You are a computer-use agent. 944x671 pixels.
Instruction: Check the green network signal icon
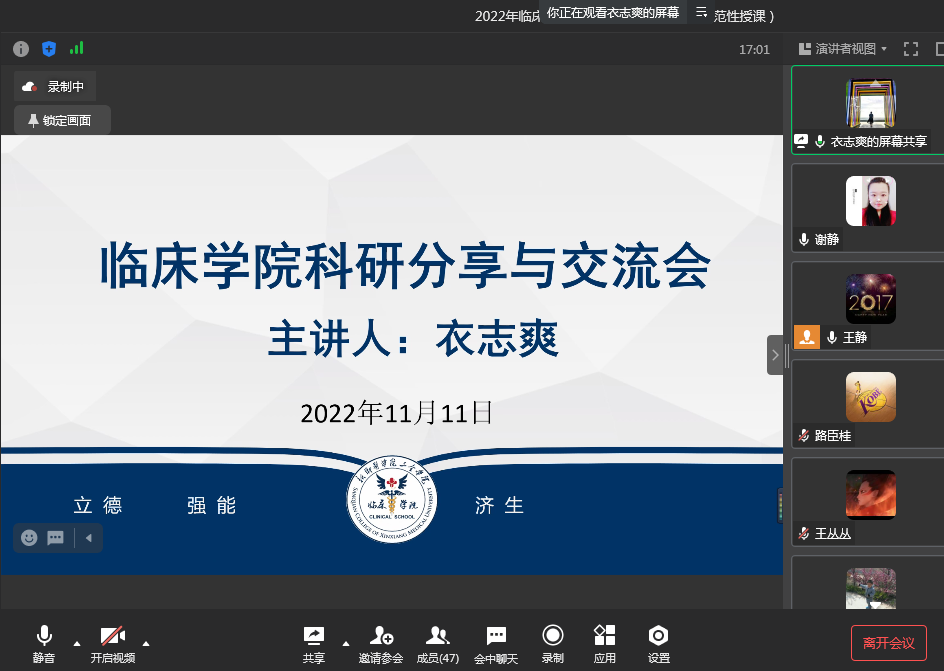coord(77,48)
